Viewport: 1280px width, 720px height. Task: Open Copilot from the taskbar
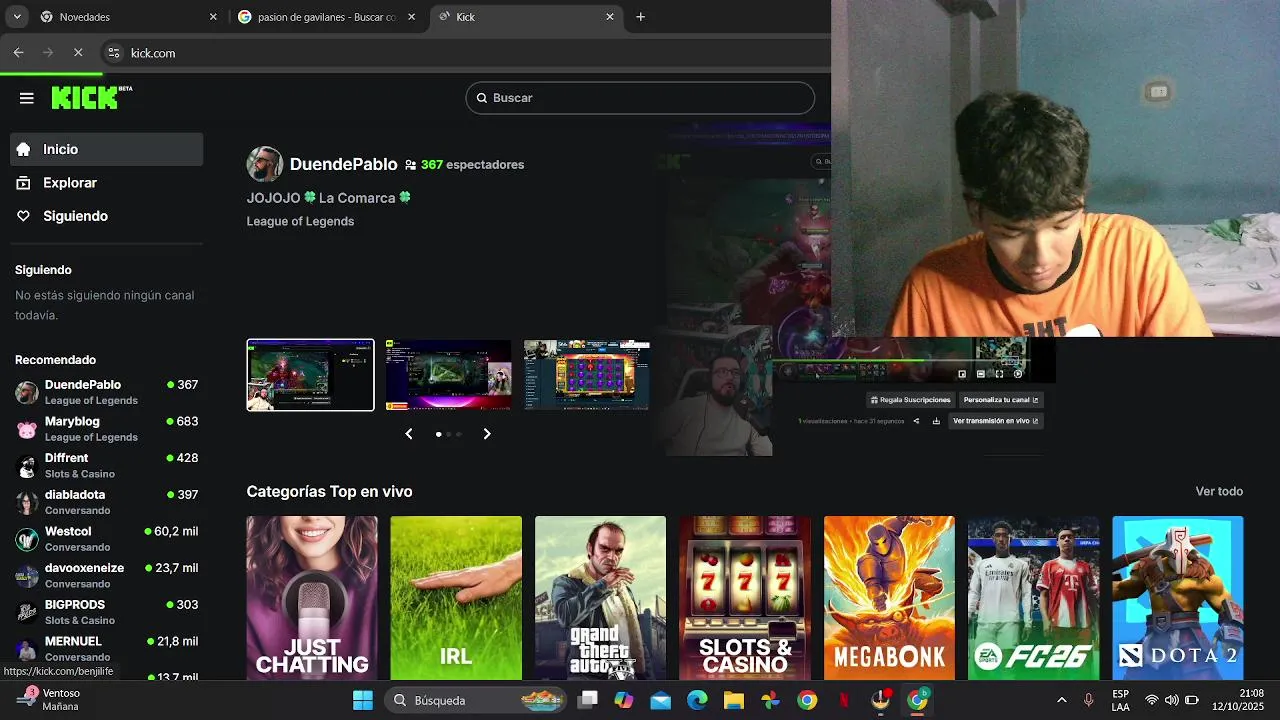pos(624,700)
